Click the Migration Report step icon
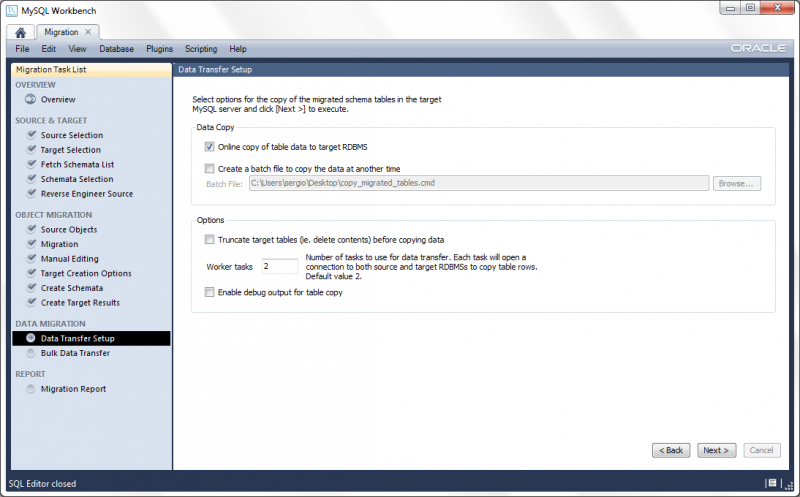 pos(32,389)
